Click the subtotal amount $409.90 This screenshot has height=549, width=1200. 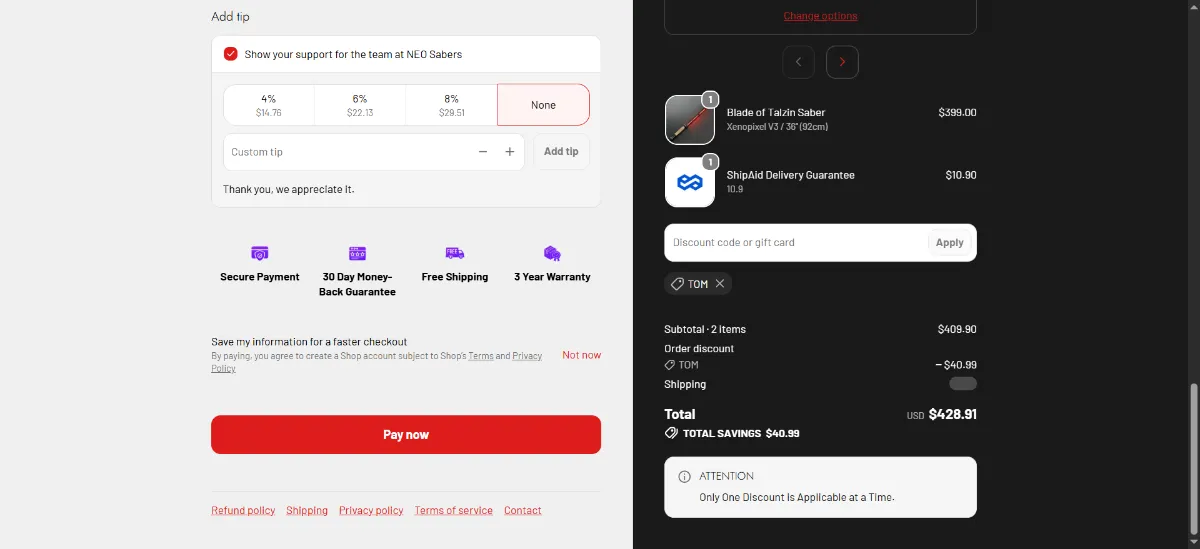coord(957,329)
